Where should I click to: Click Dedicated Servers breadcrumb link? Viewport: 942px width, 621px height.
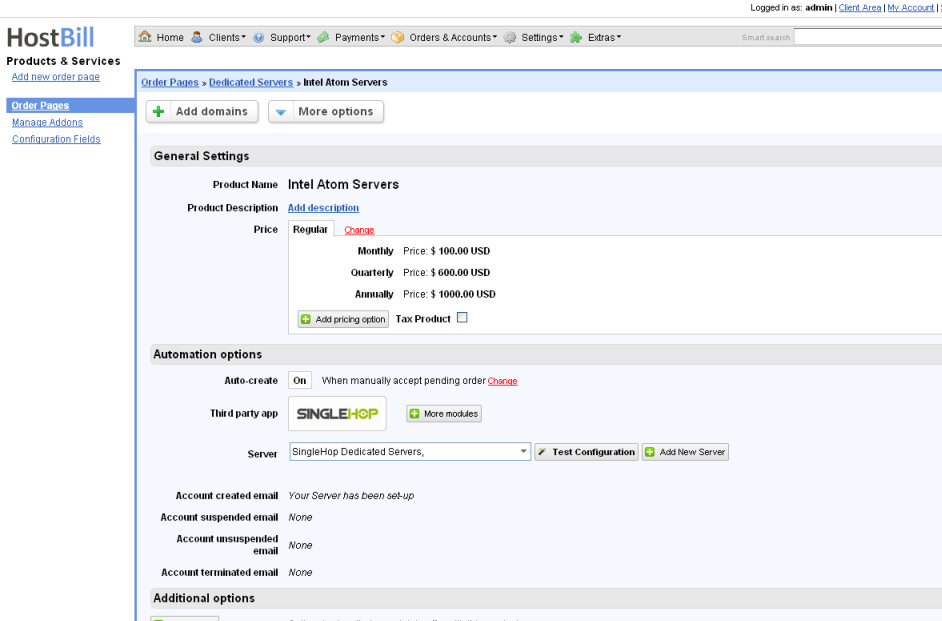click(x=251, y=82)
